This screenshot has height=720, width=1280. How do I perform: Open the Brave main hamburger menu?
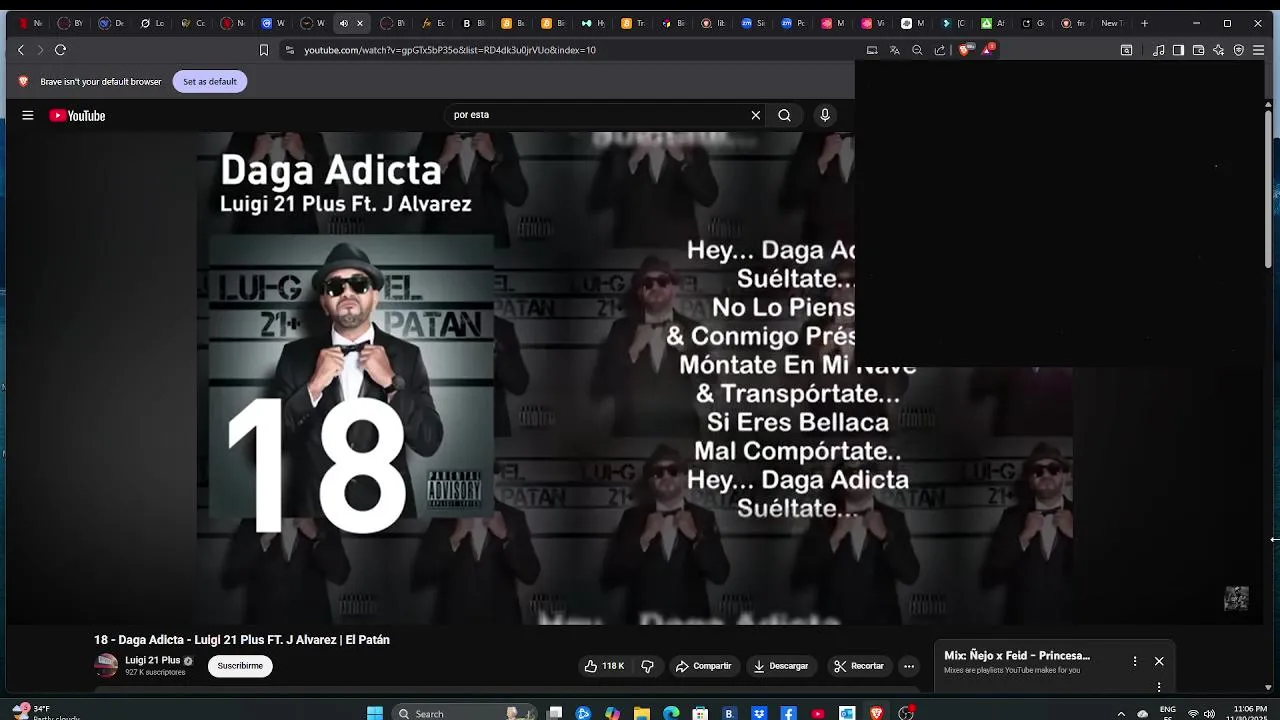[x=1258, y=50]
